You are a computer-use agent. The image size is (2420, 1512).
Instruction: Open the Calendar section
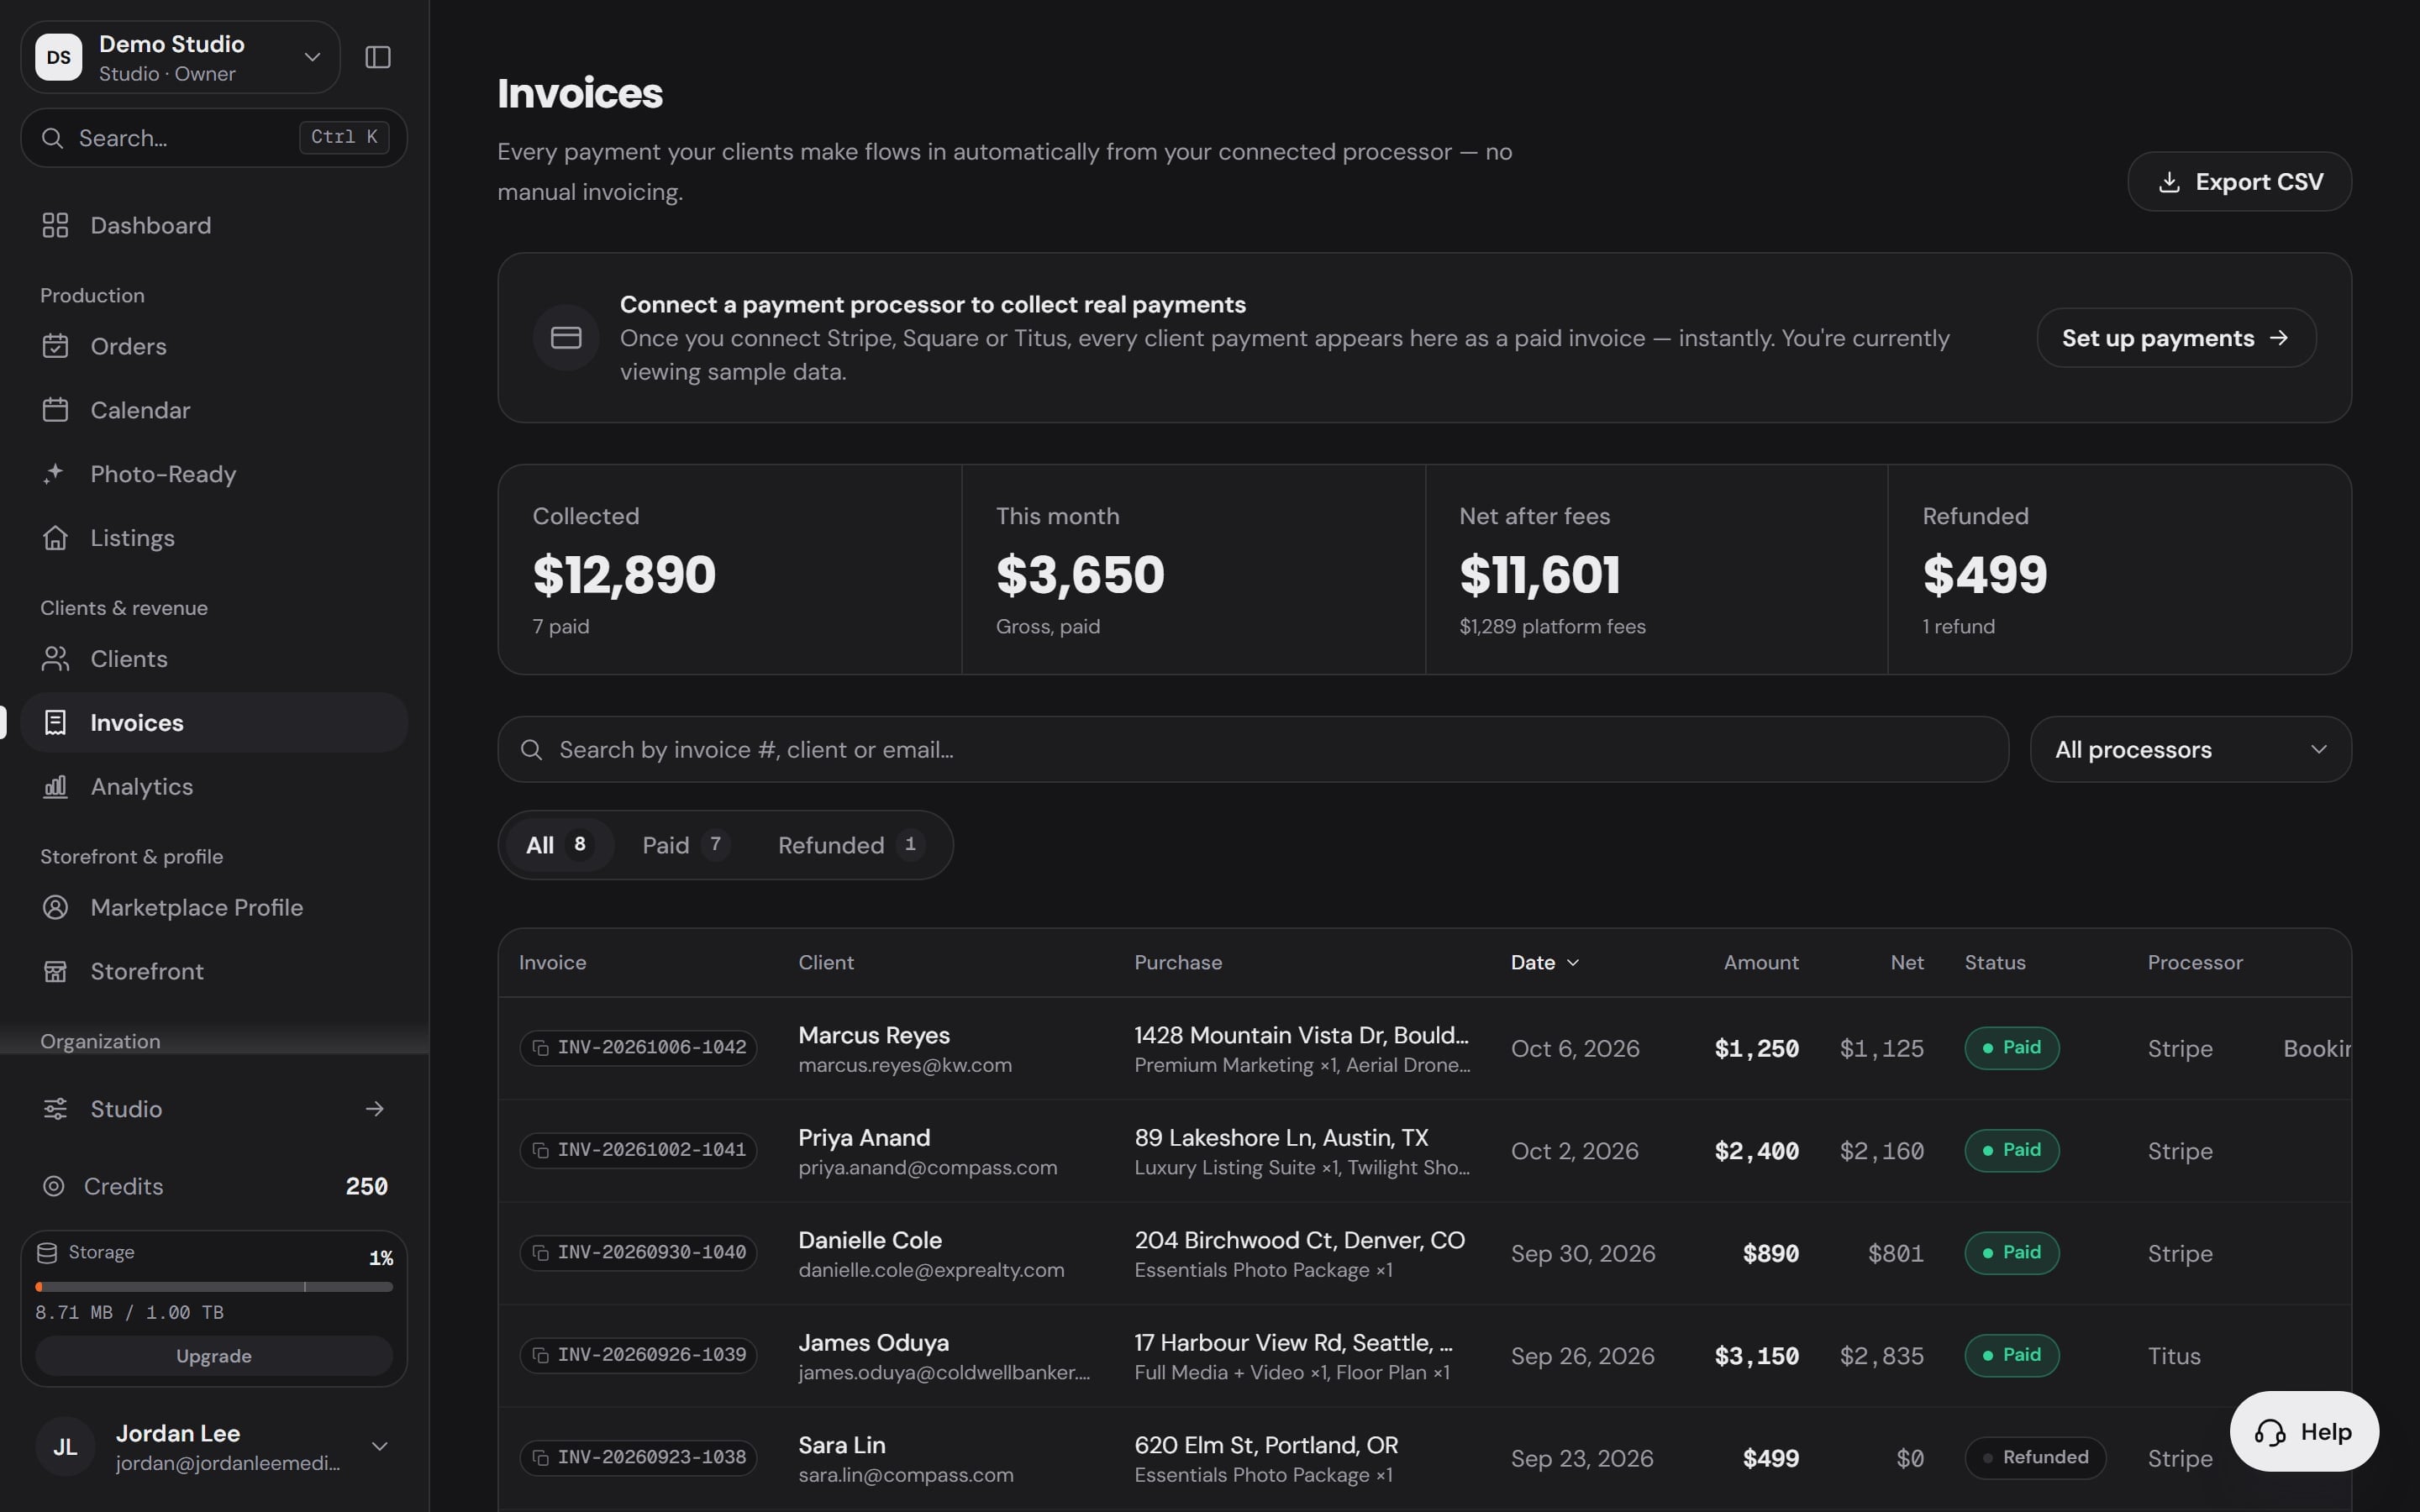tap(214, 410)
